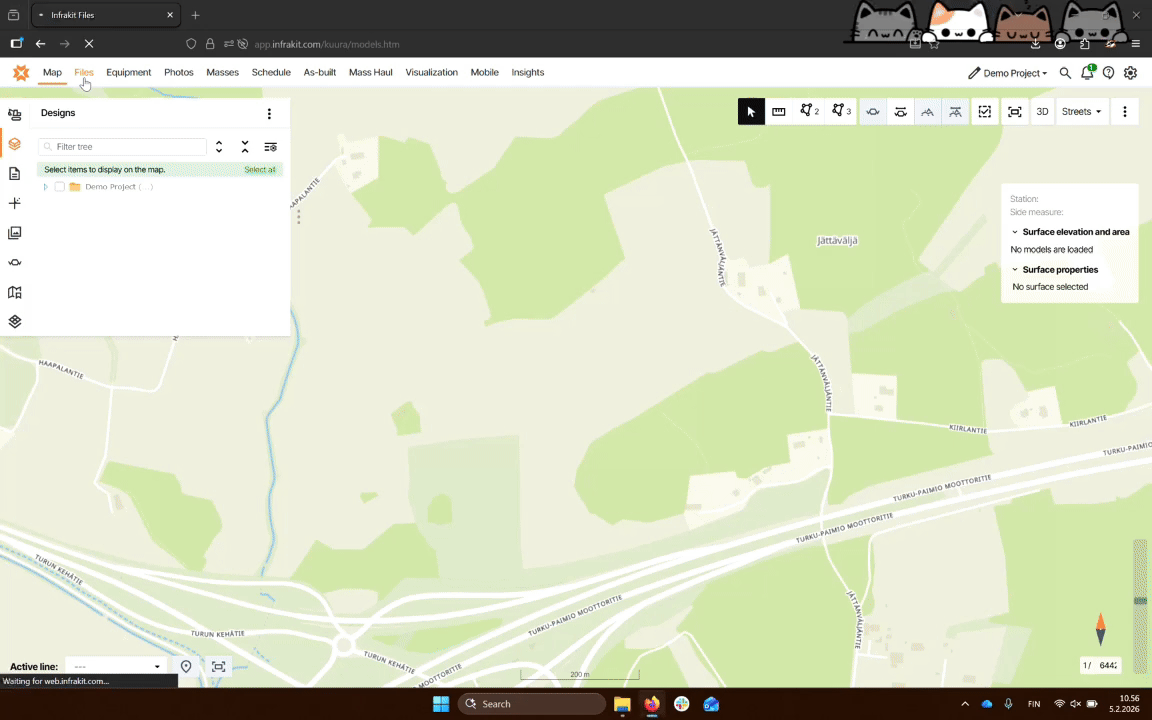Click the Infrakit orange logo

click(x=21, y=72)
